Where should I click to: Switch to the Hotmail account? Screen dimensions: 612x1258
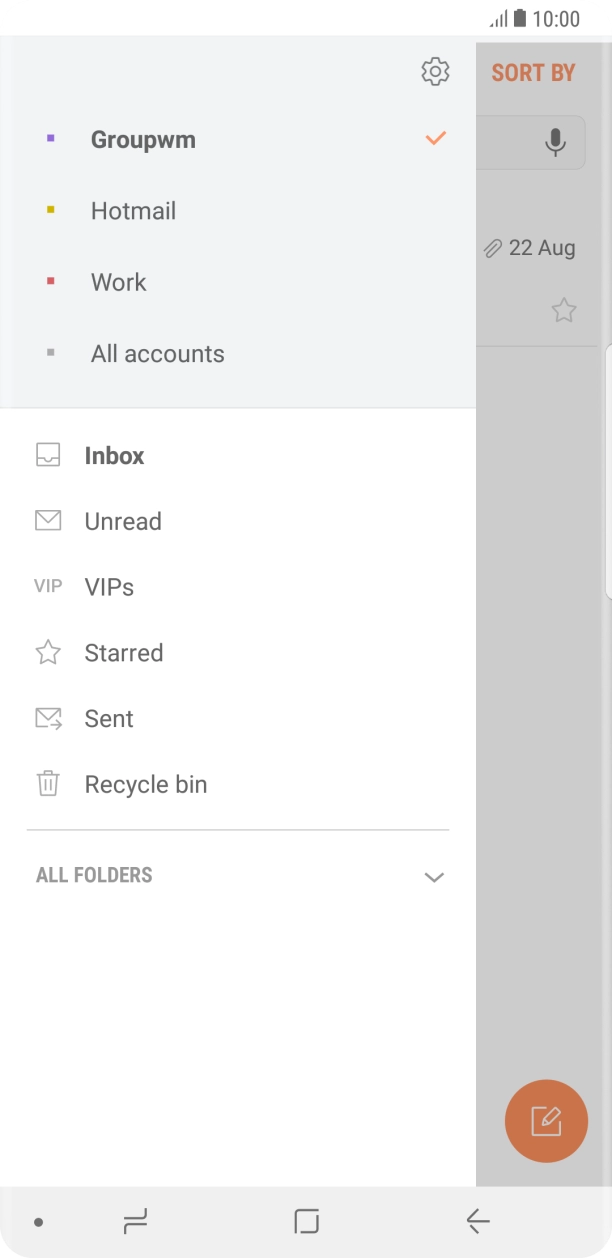pos(133,210)
